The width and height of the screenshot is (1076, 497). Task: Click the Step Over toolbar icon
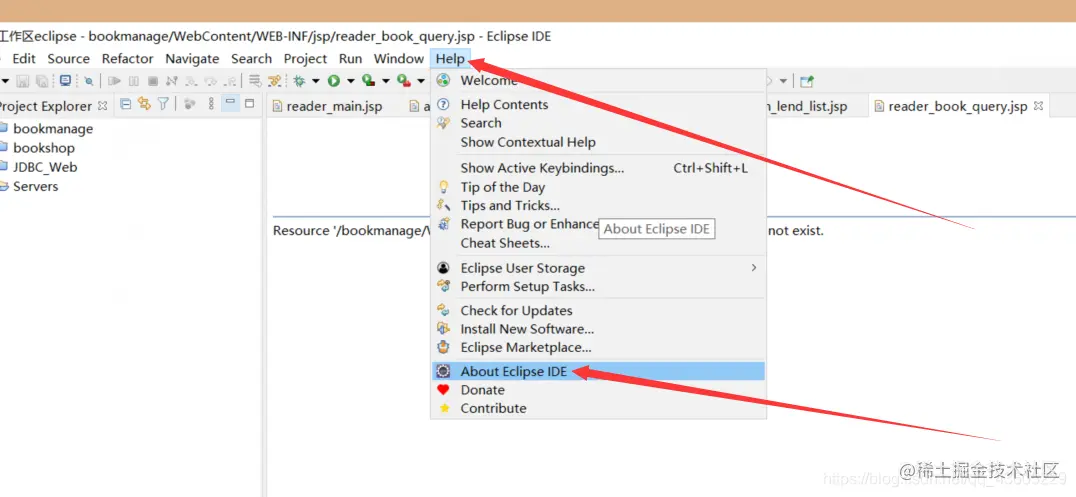(x=211, y=81)
